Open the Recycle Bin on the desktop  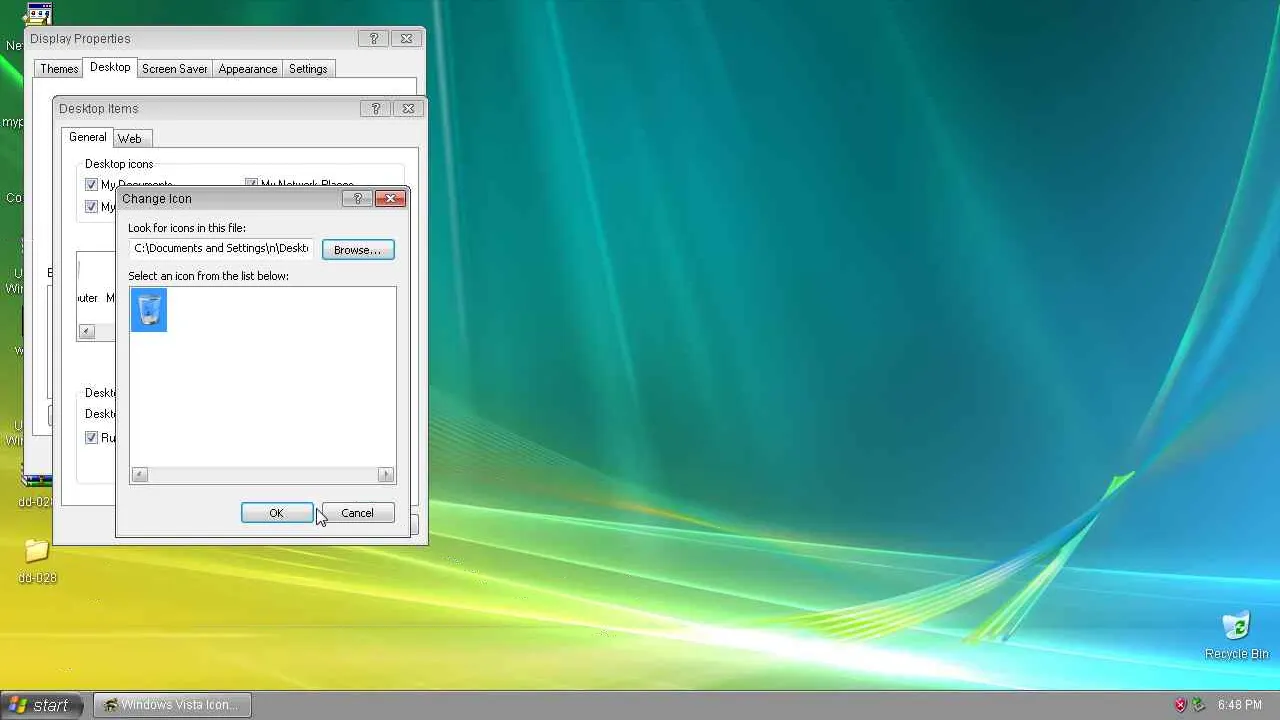coord(1237,635)
